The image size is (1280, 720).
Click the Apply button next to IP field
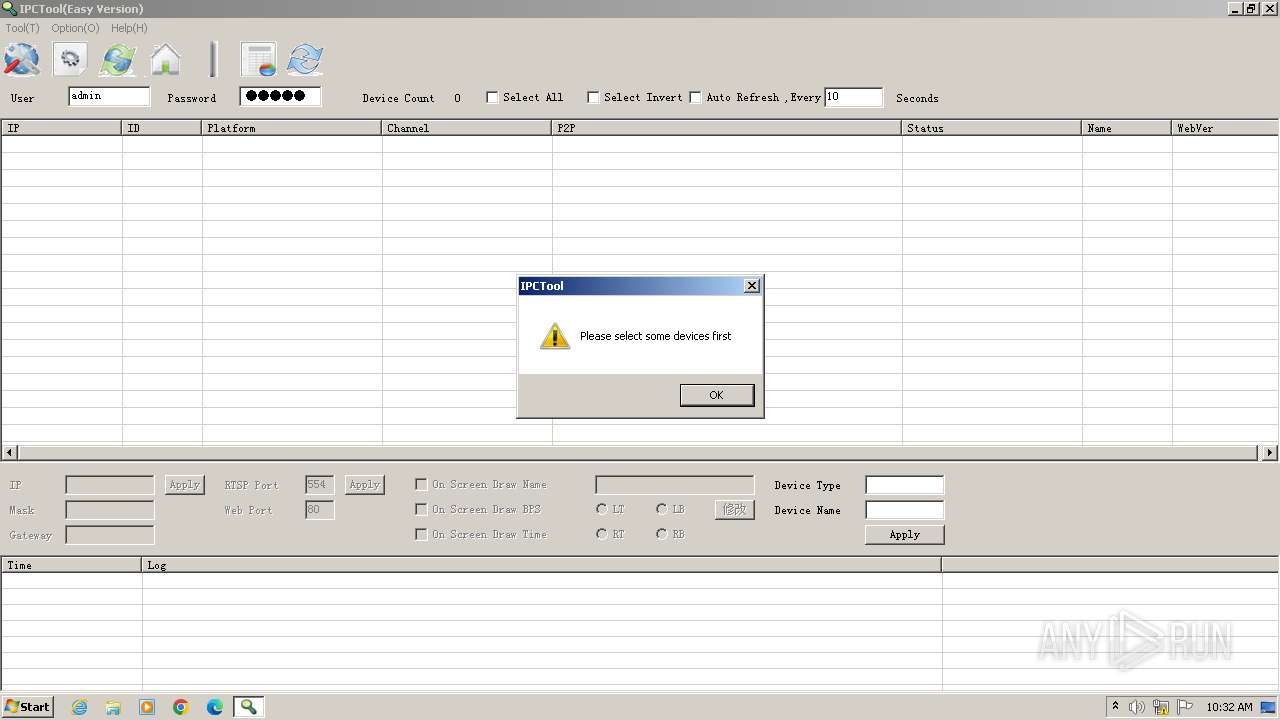(x=184, y=485)
